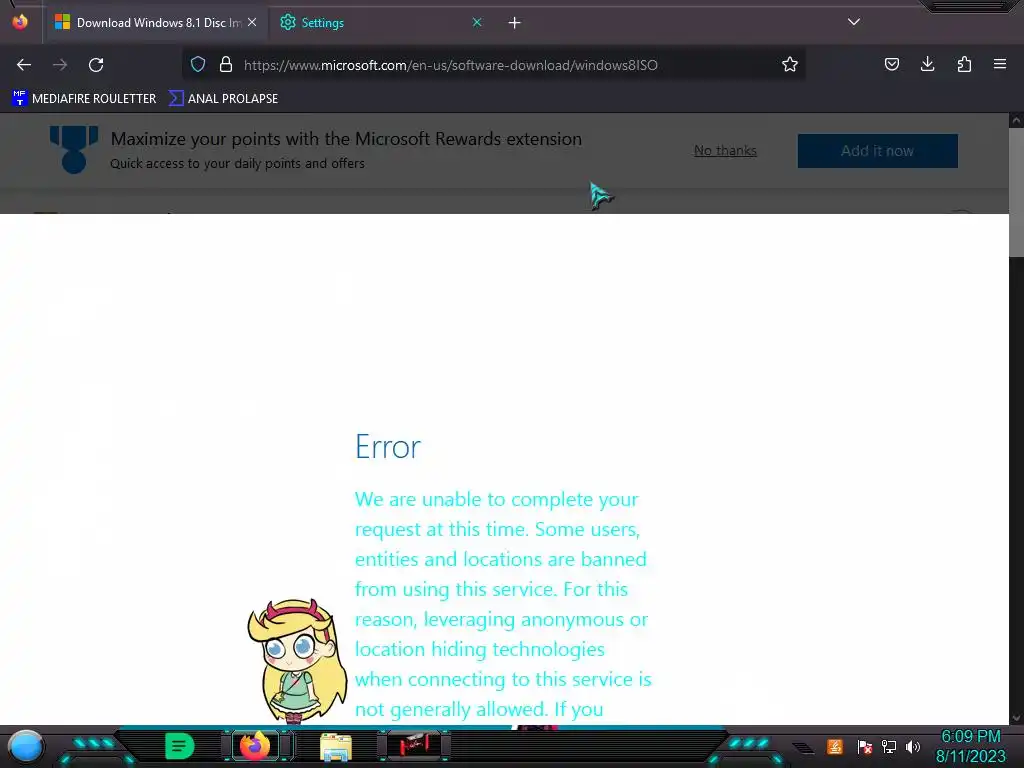Click the scrollbar down arrow
Viewport: 1024px width, 768px height.
(x=1016, y=718)
